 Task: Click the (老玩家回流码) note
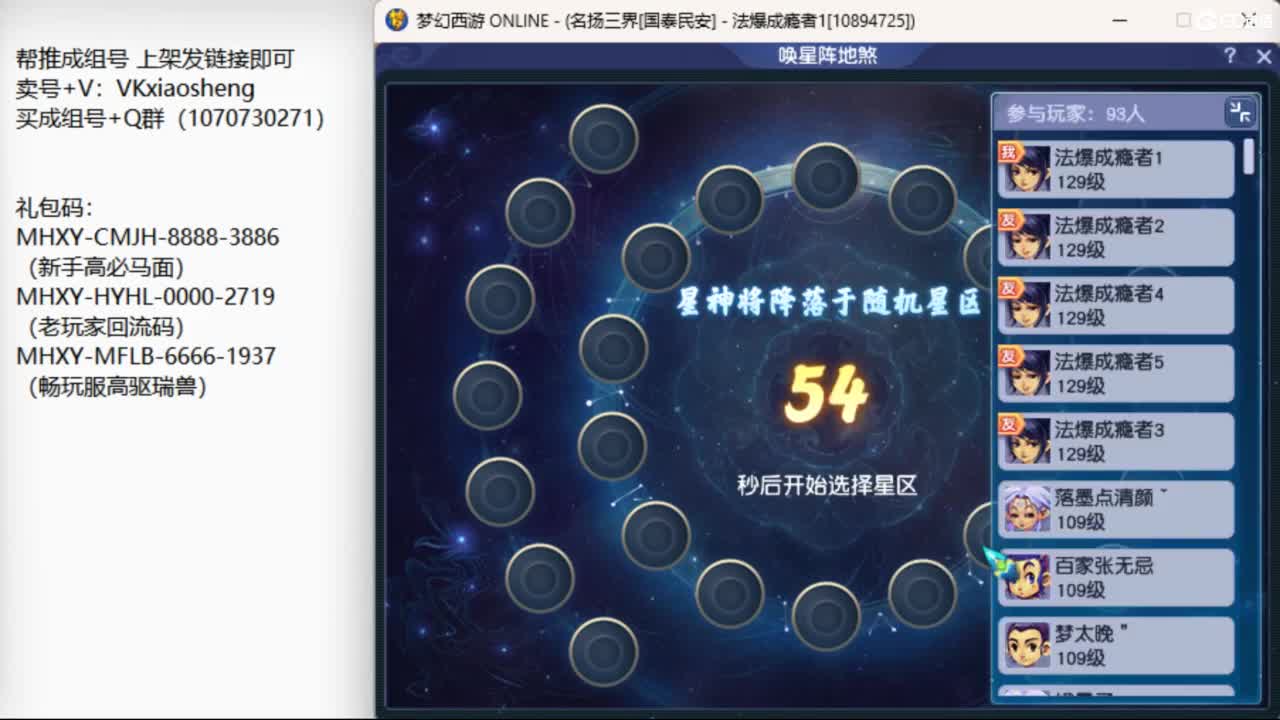point(106,326)
